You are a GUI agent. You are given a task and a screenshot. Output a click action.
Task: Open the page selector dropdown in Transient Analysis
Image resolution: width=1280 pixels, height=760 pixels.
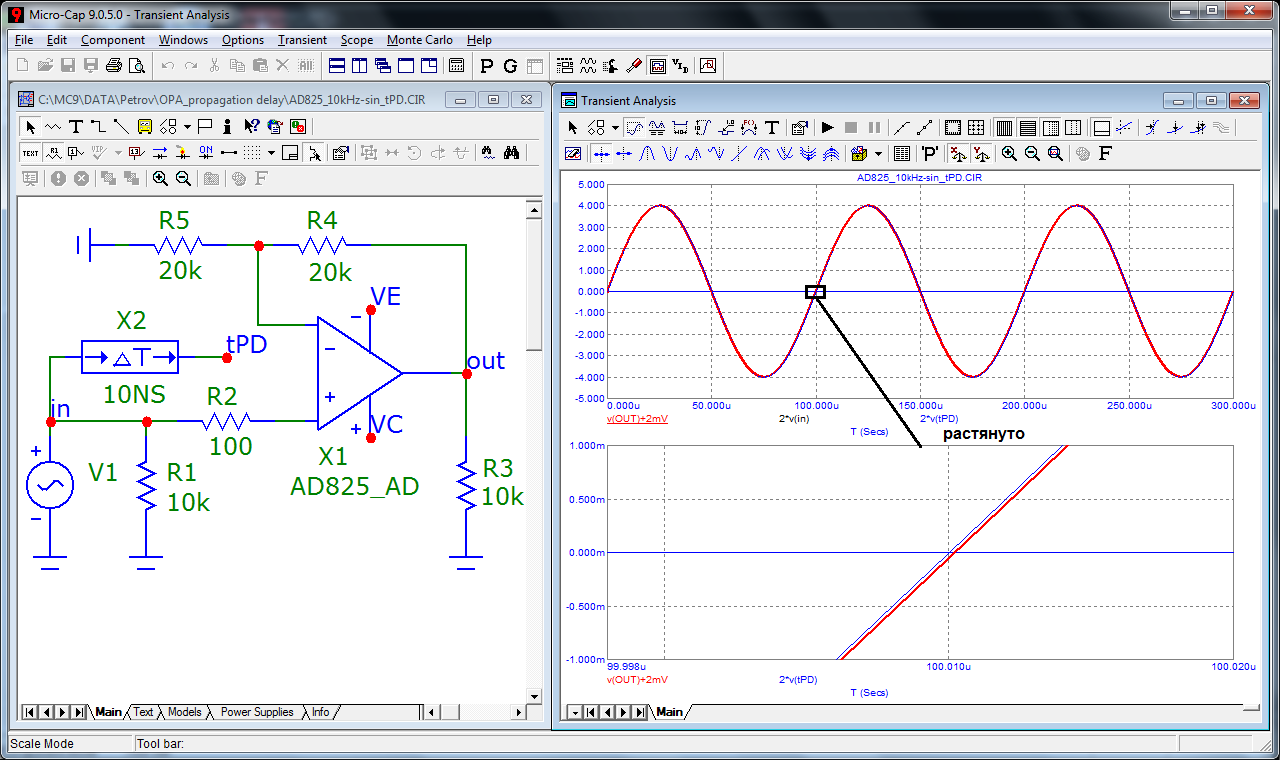(573, 712)
